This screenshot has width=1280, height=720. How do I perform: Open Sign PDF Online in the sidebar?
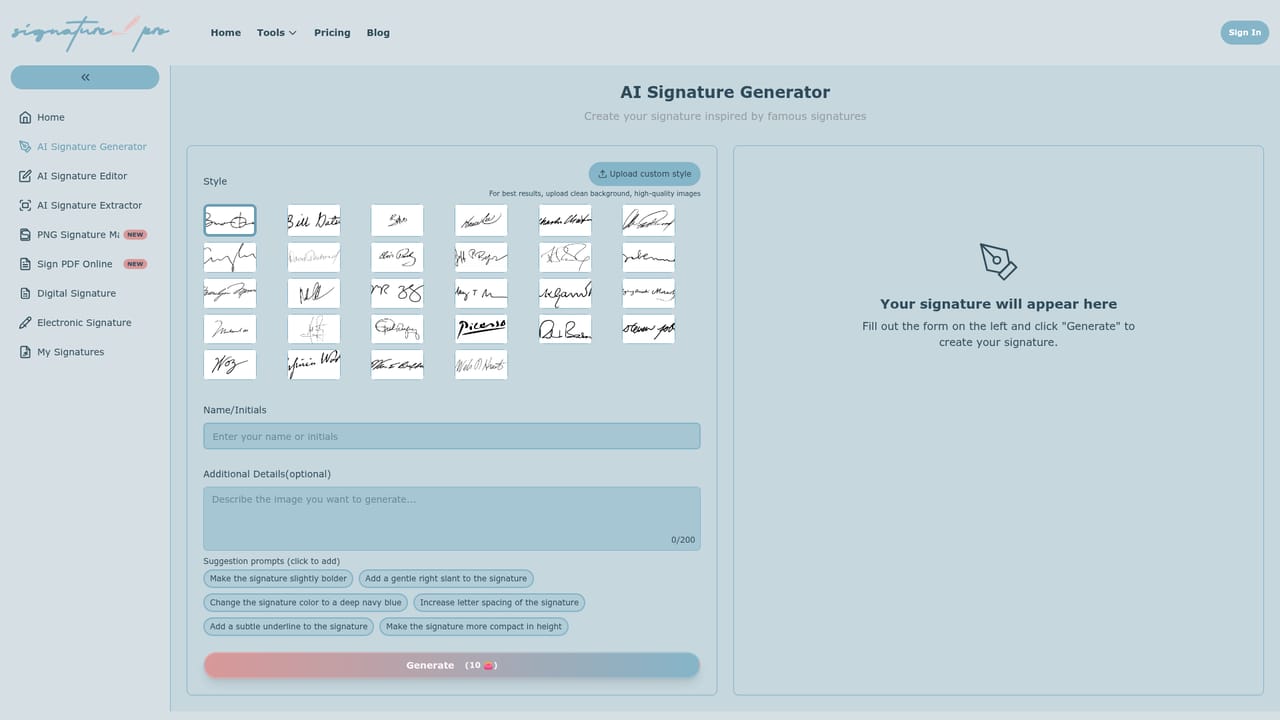[85, 264]
